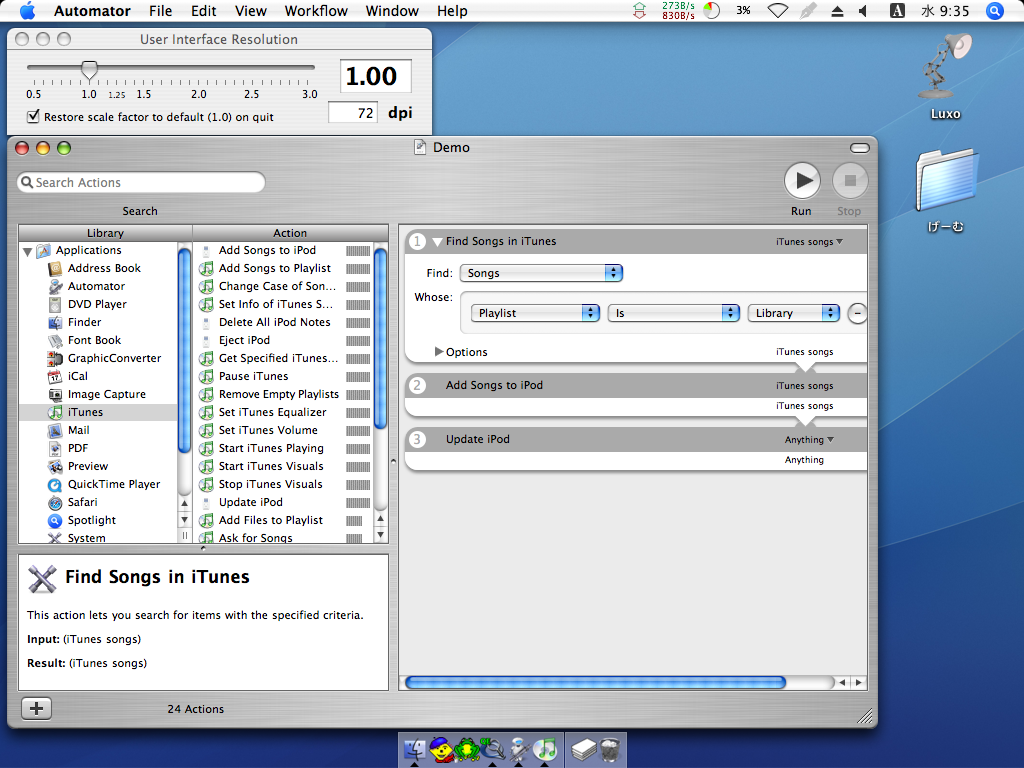Click the 72 dpi value field

click(353, 113)
